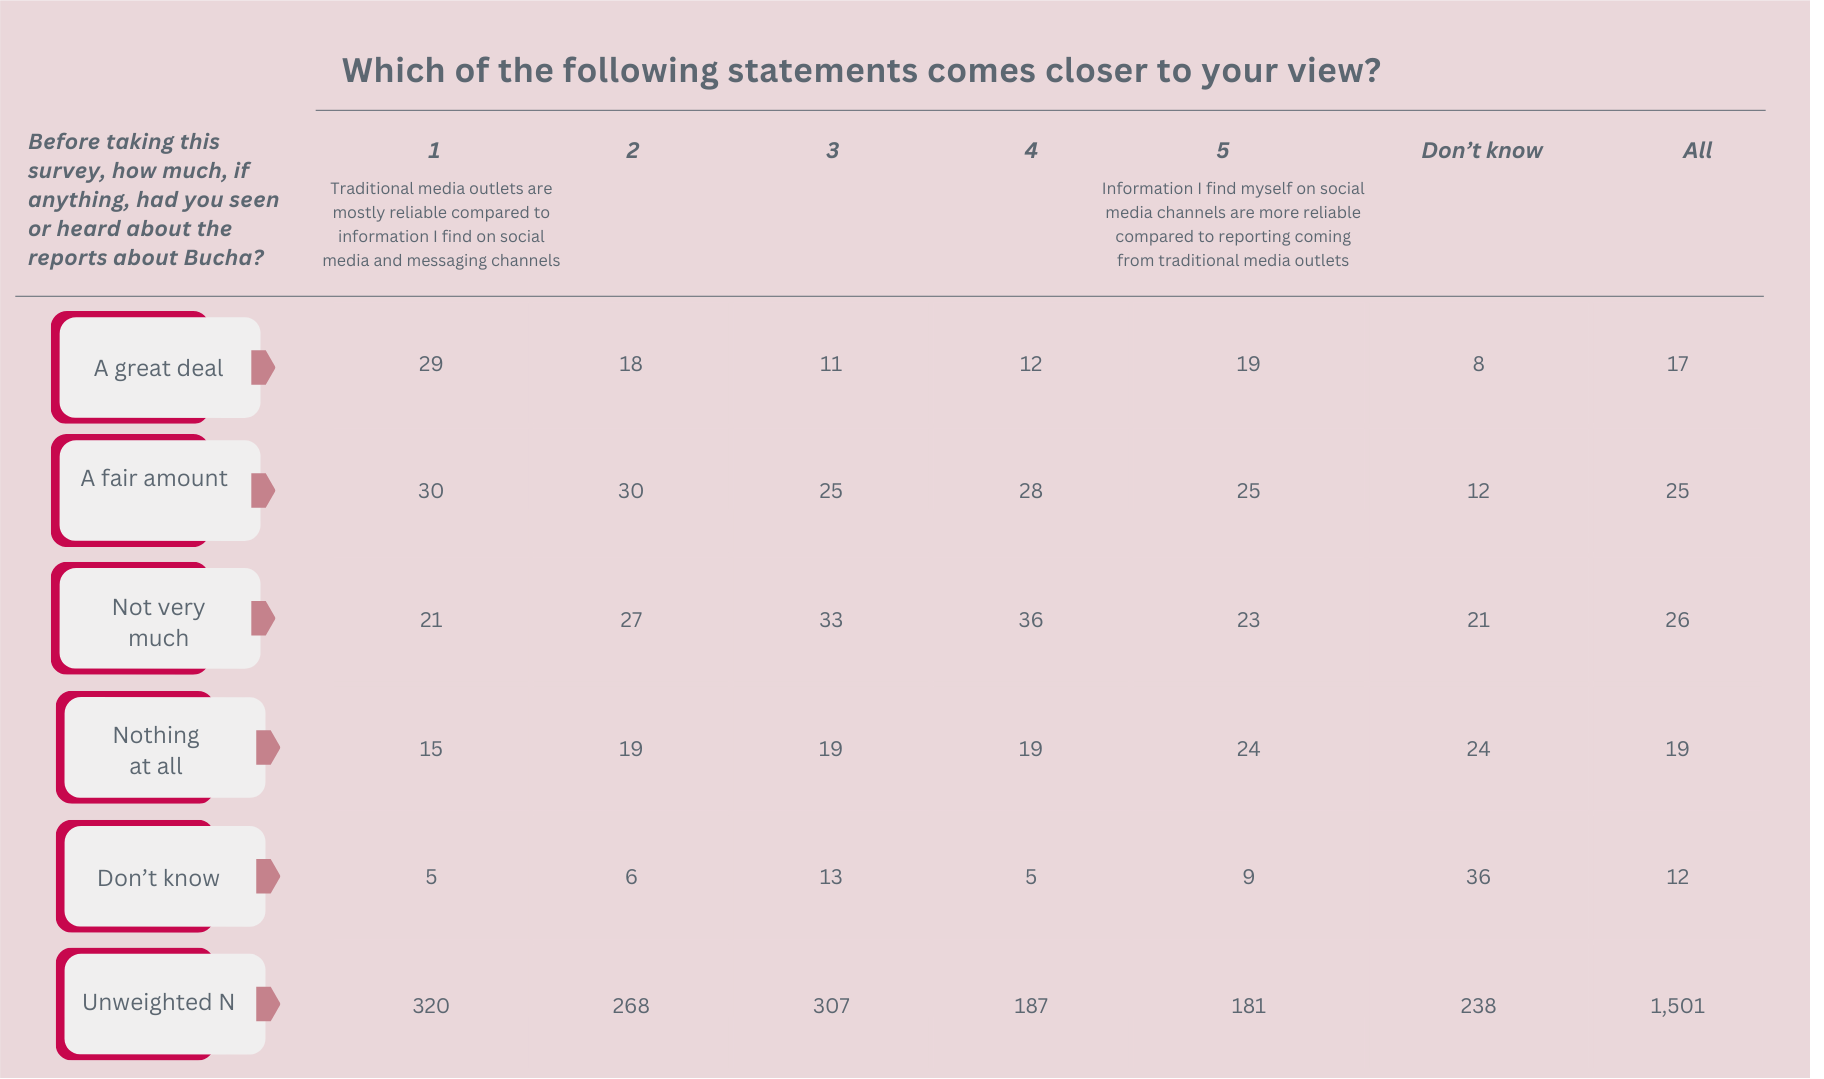Click the arrow beside A great deal
The image size is (1824, 1079).
pyautogui.click(x=263, y=368)
